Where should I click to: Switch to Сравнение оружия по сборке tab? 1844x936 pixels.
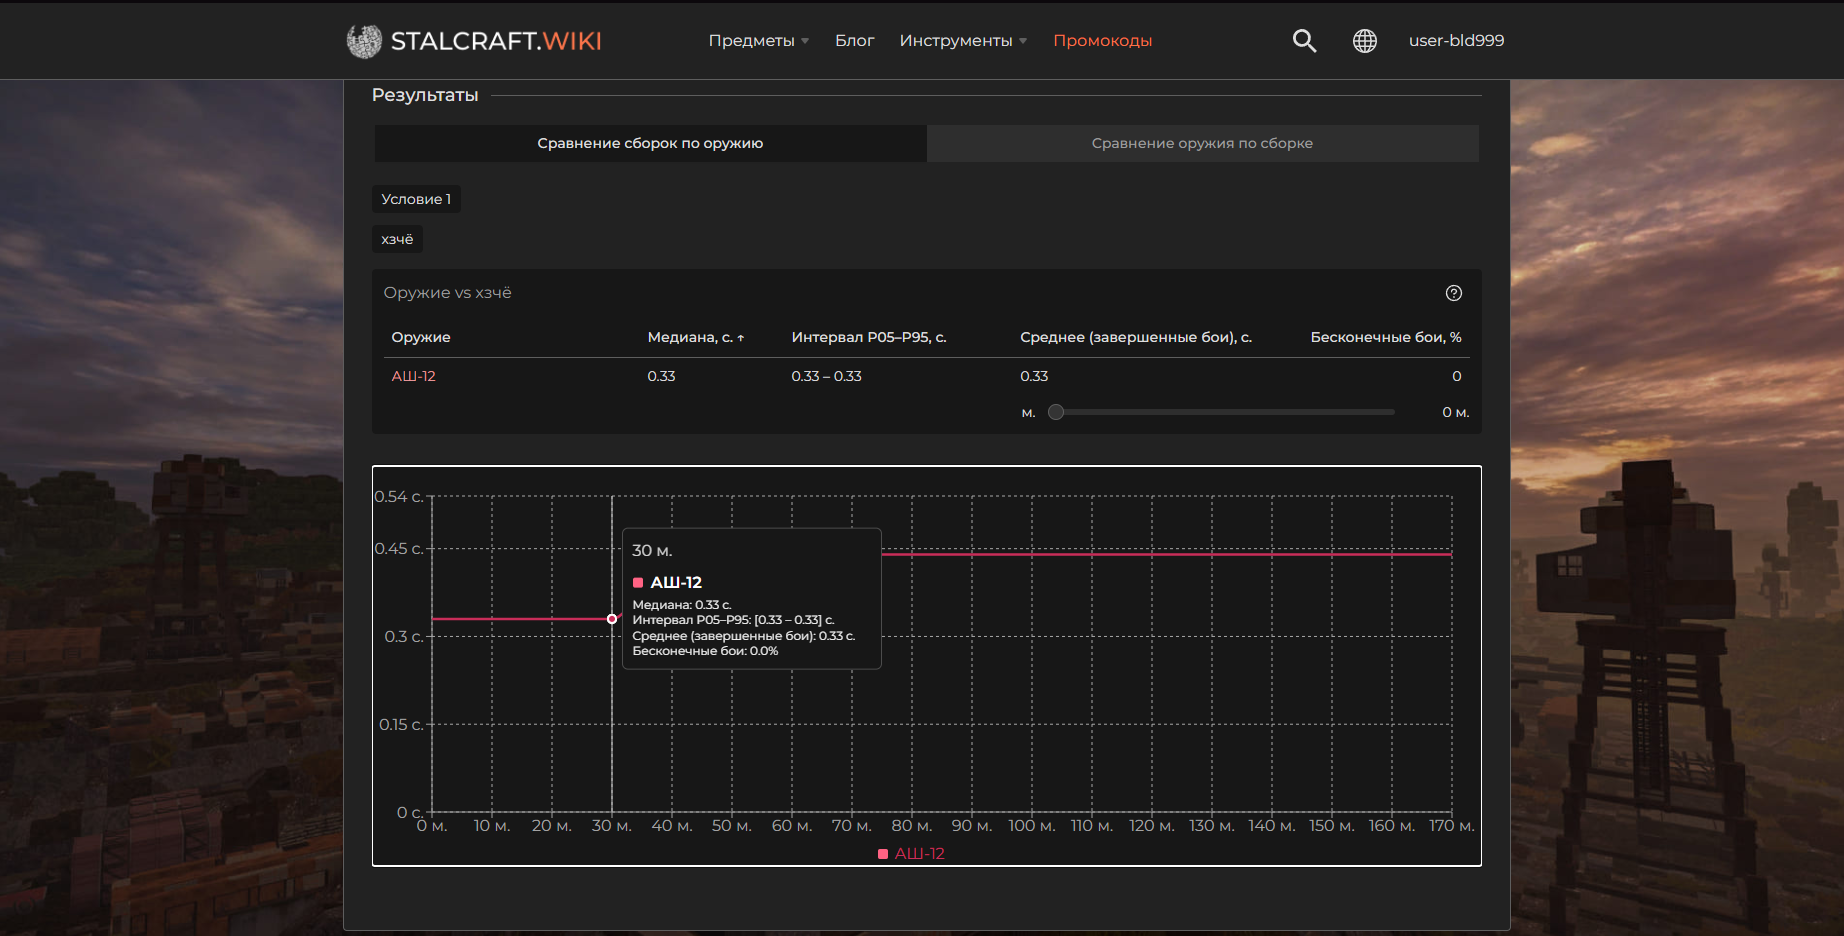click(x=1202, y=143)
